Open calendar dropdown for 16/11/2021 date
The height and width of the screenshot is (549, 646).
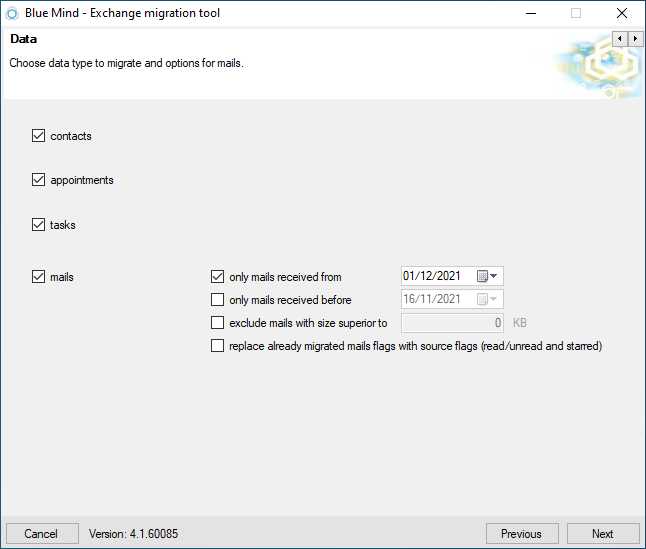(x=487, y=299)
